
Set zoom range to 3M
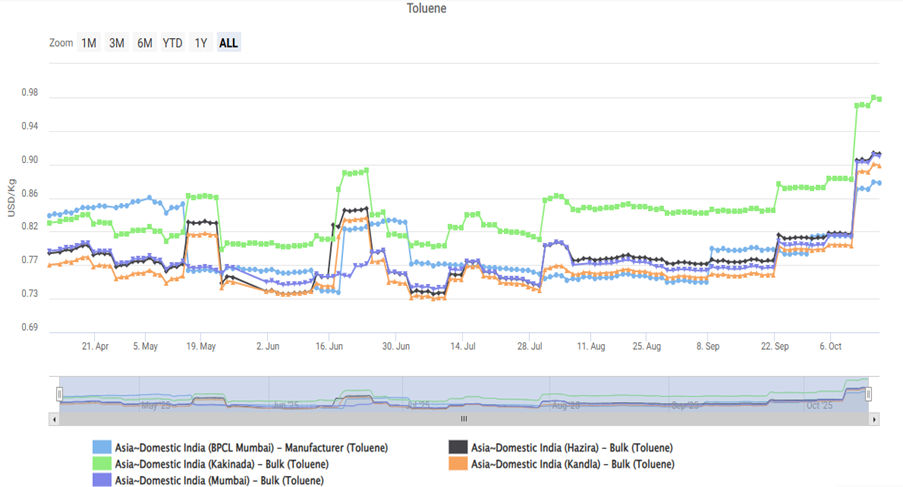[x=117, y=43]
